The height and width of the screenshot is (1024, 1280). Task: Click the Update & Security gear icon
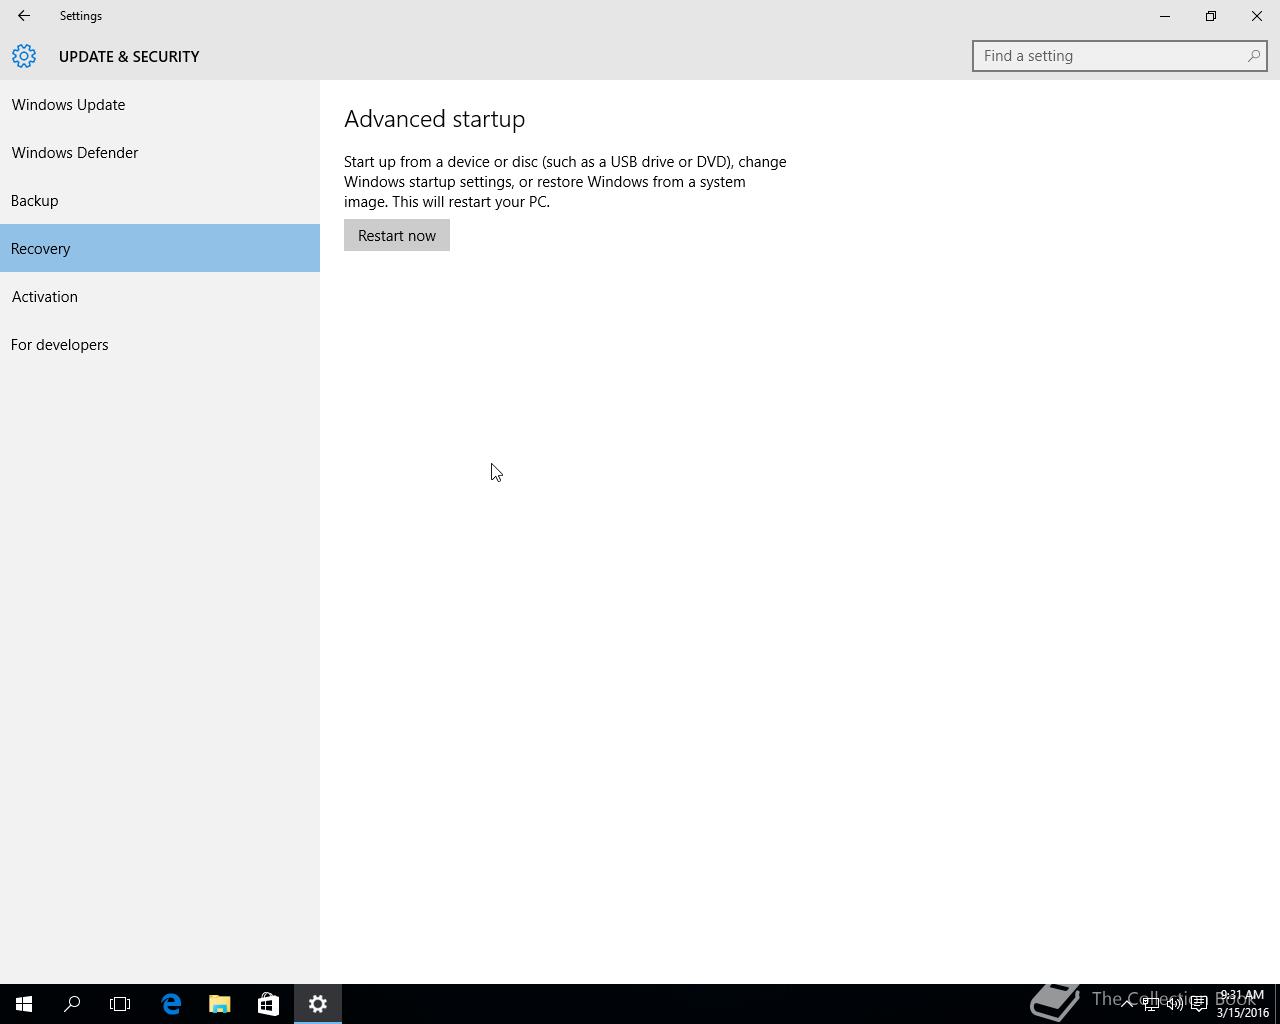tap(24, 56)
